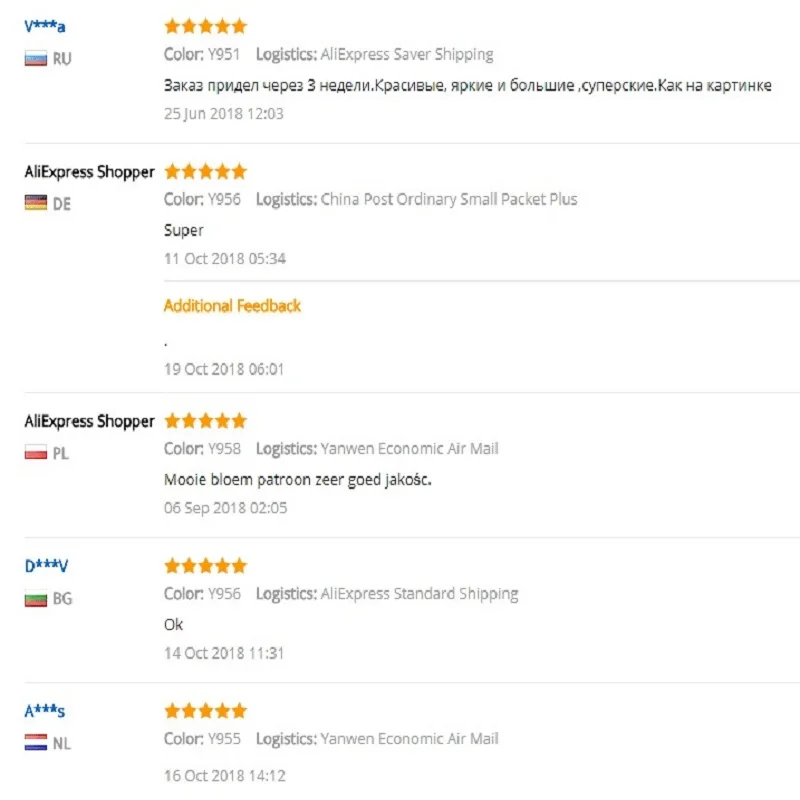Image resolution: width=800 pixels, height=800 pixels.
Task: Click the star rating of A***s's review
Action: (206, 711)
